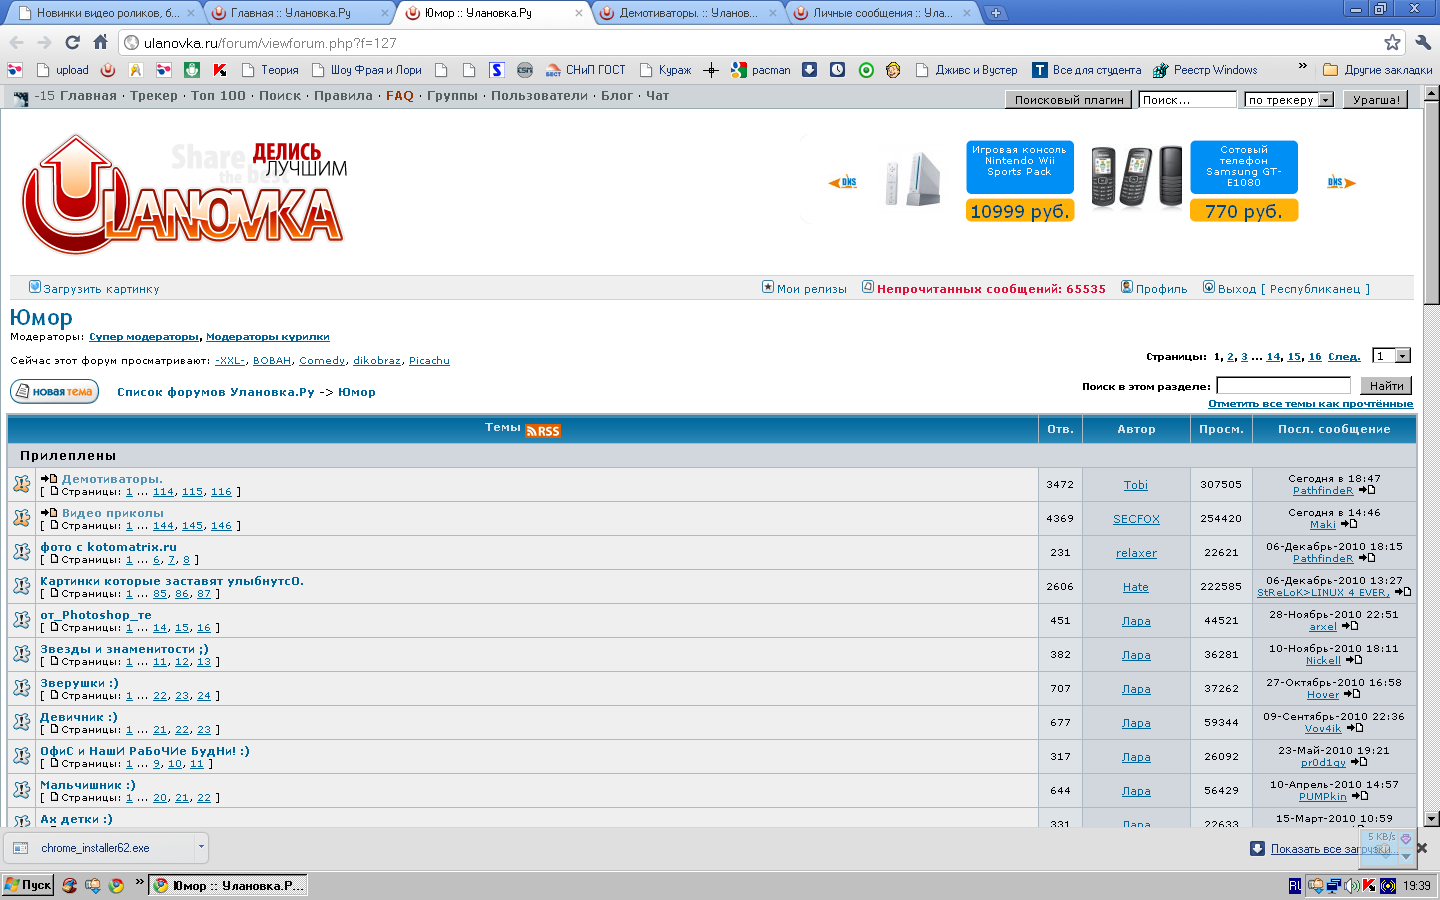This screenshot has width=1440, height=900.
Task: Open topic 'фото с kotomatrix.ru'
Action: coord(108,547)
